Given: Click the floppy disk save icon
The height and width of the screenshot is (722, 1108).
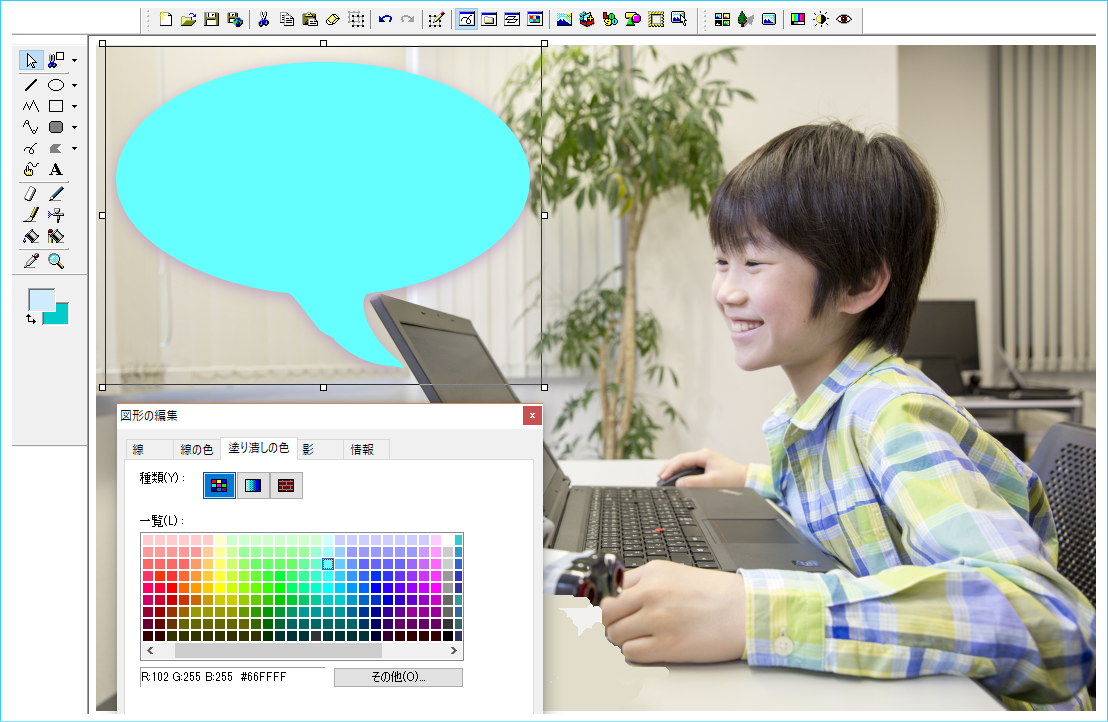Looking at the screenshot, I should click(x=211, y=19).
